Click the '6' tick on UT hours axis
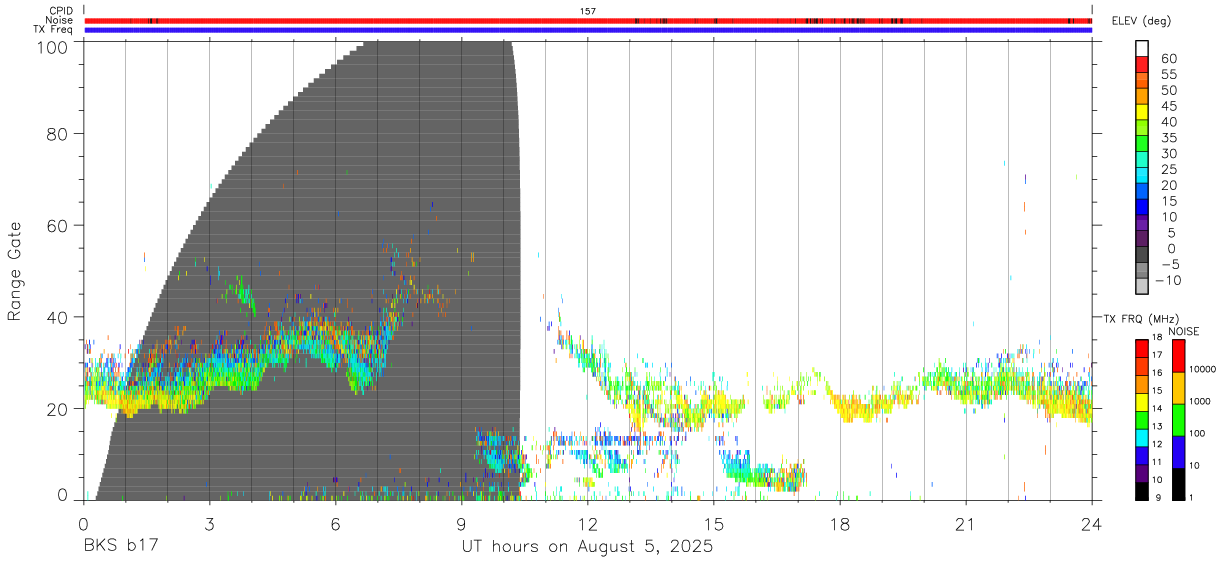1228x567 pixels. [x=335, y=524]
